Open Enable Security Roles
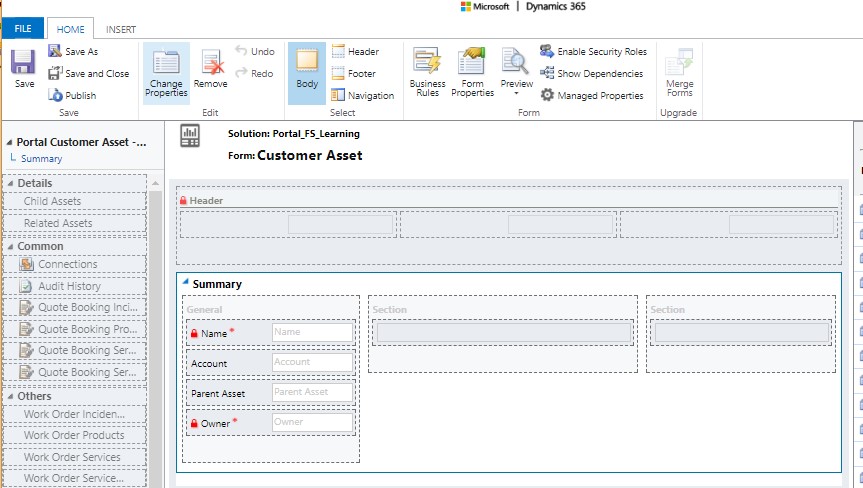The height and width of the screenshot is (488, 863). coord(593,51)
